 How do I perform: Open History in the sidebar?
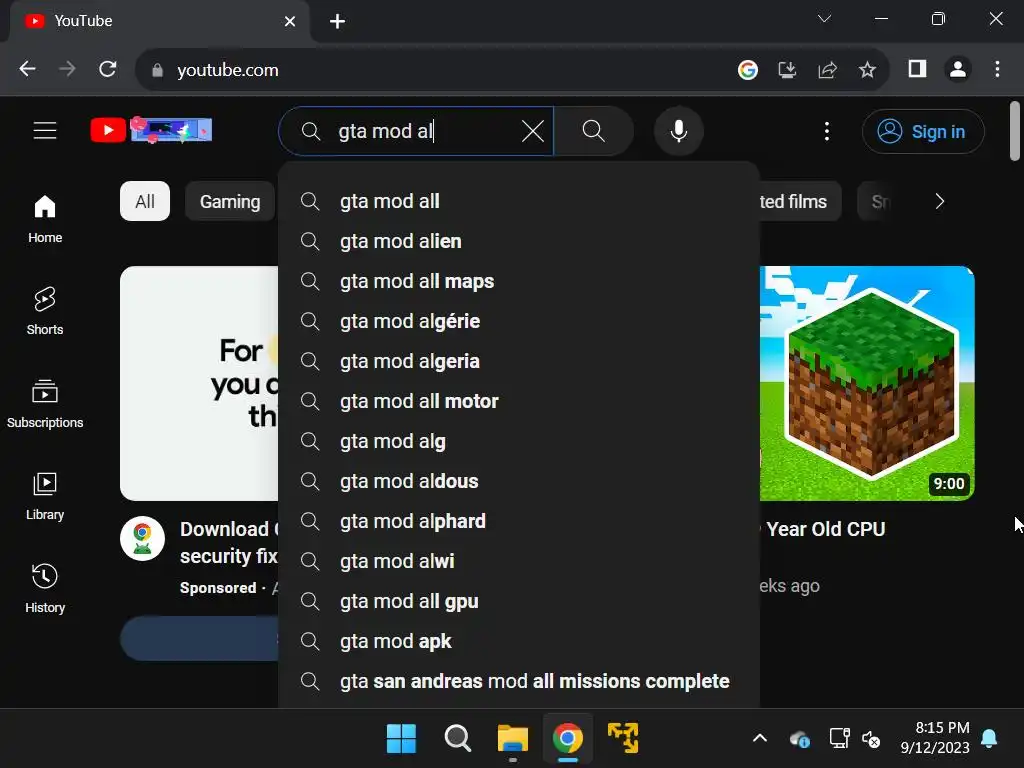click(x=45, y=589)
